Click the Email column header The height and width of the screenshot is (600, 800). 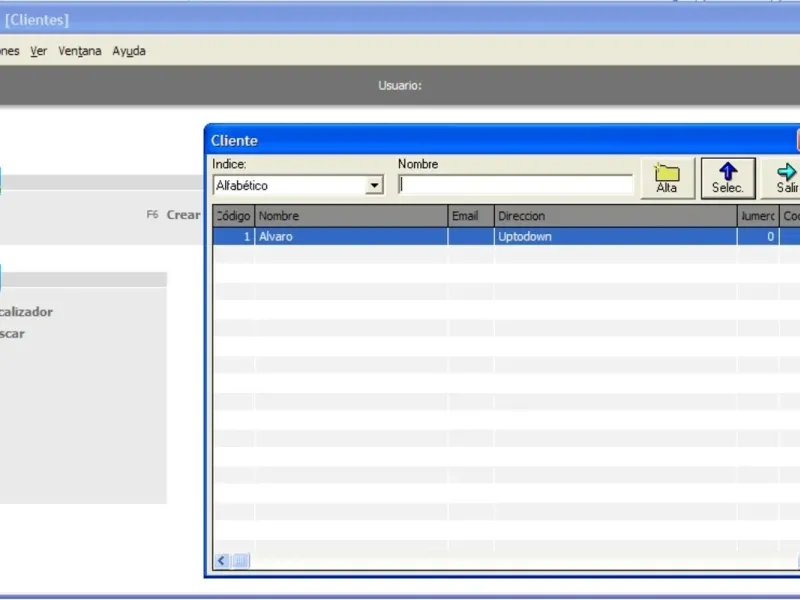pyautogui.click(x=471, y=216)
